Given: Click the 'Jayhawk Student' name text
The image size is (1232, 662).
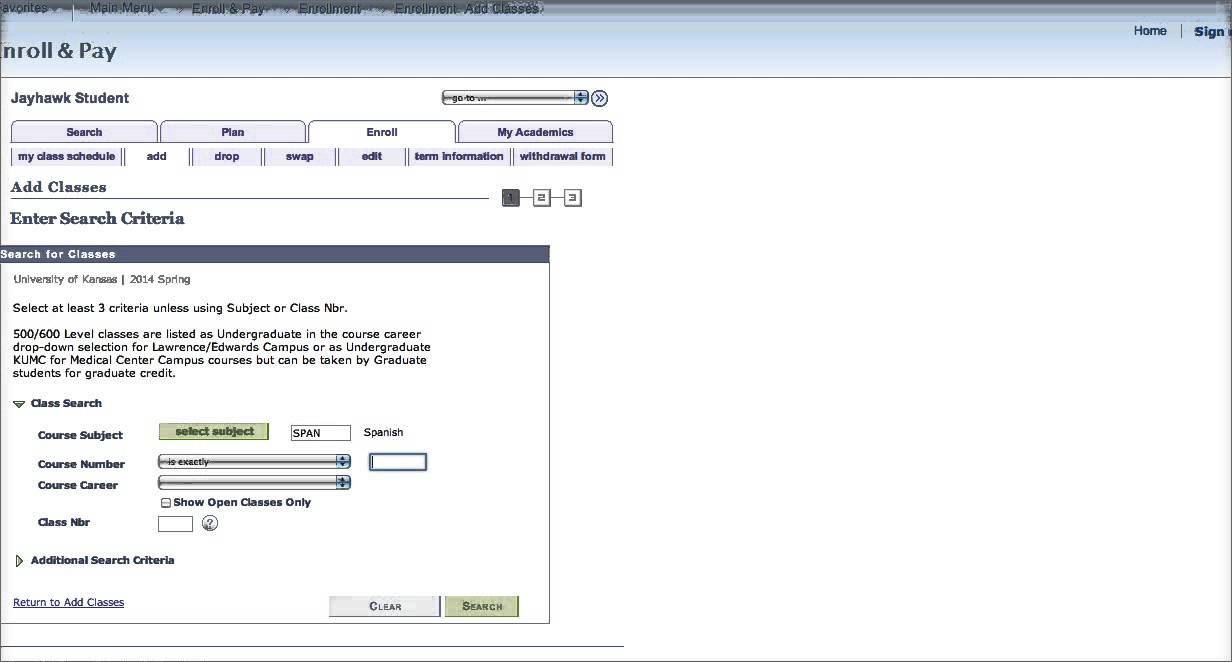Looking at the screenshot, I should (x=70, y=98).
